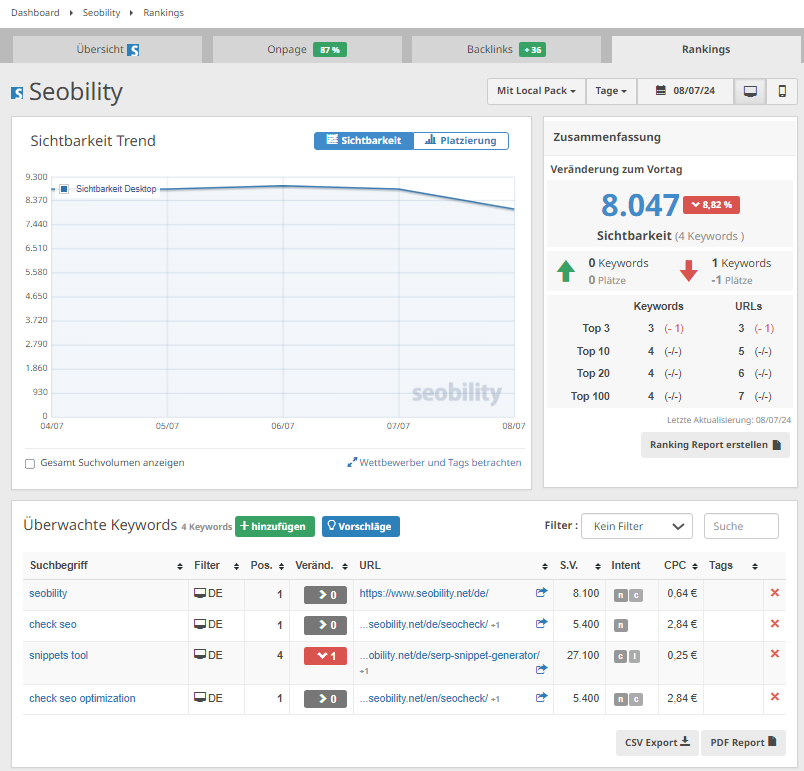Go to Rankings breadcrumb
Image resolution: width=804 pixels, height=771 pixels.
164,13
